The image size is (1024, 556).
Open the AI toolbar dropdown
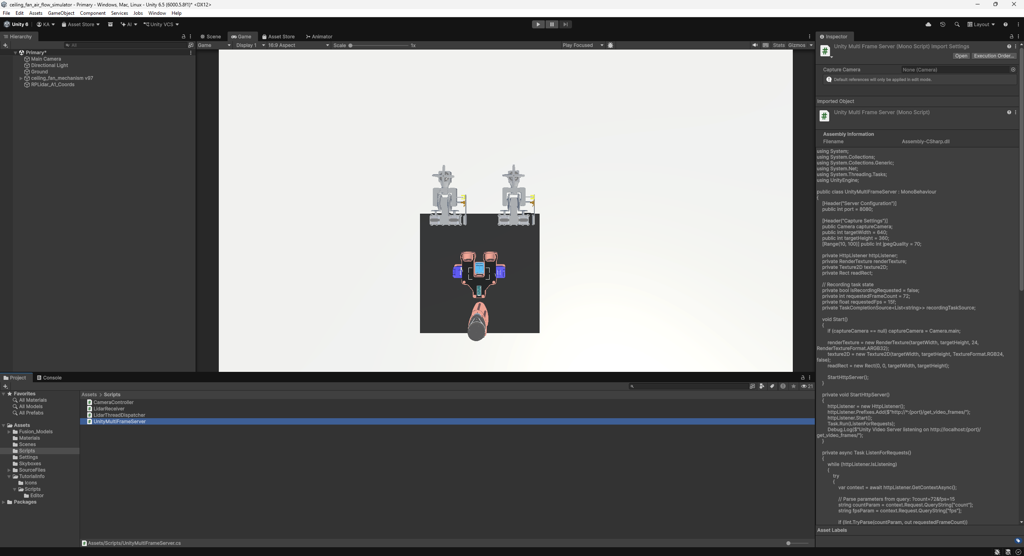coord(129,24)
